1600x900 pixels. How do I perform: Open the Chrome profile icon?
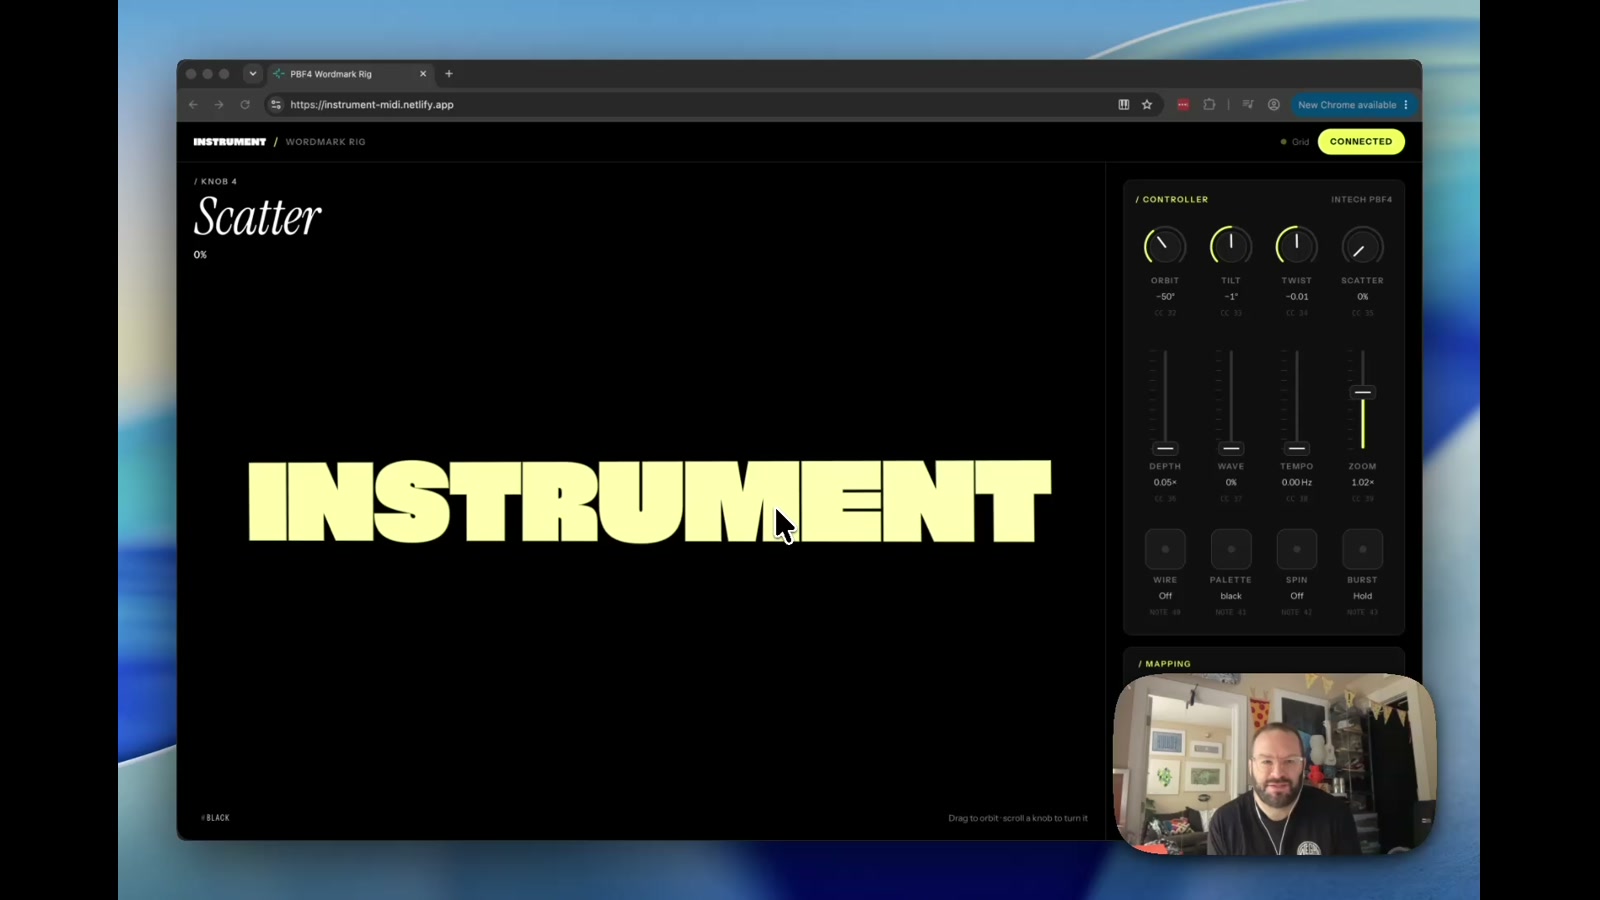(x=1274, y=104)
